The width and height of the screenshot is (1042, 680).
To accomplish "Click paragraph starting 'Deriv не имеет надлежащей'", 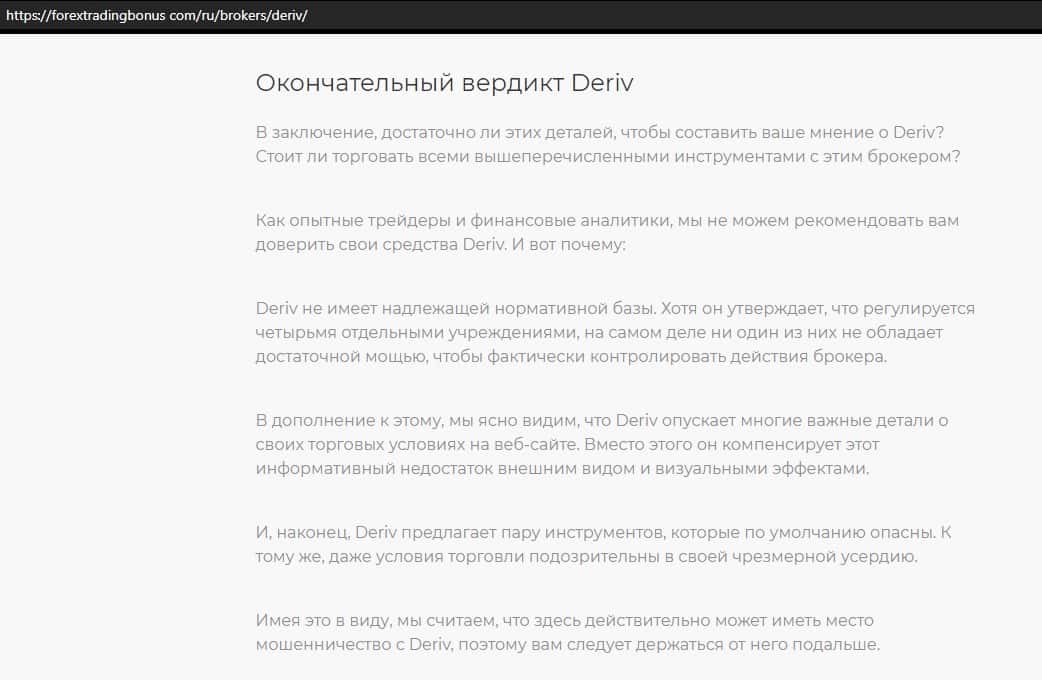I will (615, 332).
